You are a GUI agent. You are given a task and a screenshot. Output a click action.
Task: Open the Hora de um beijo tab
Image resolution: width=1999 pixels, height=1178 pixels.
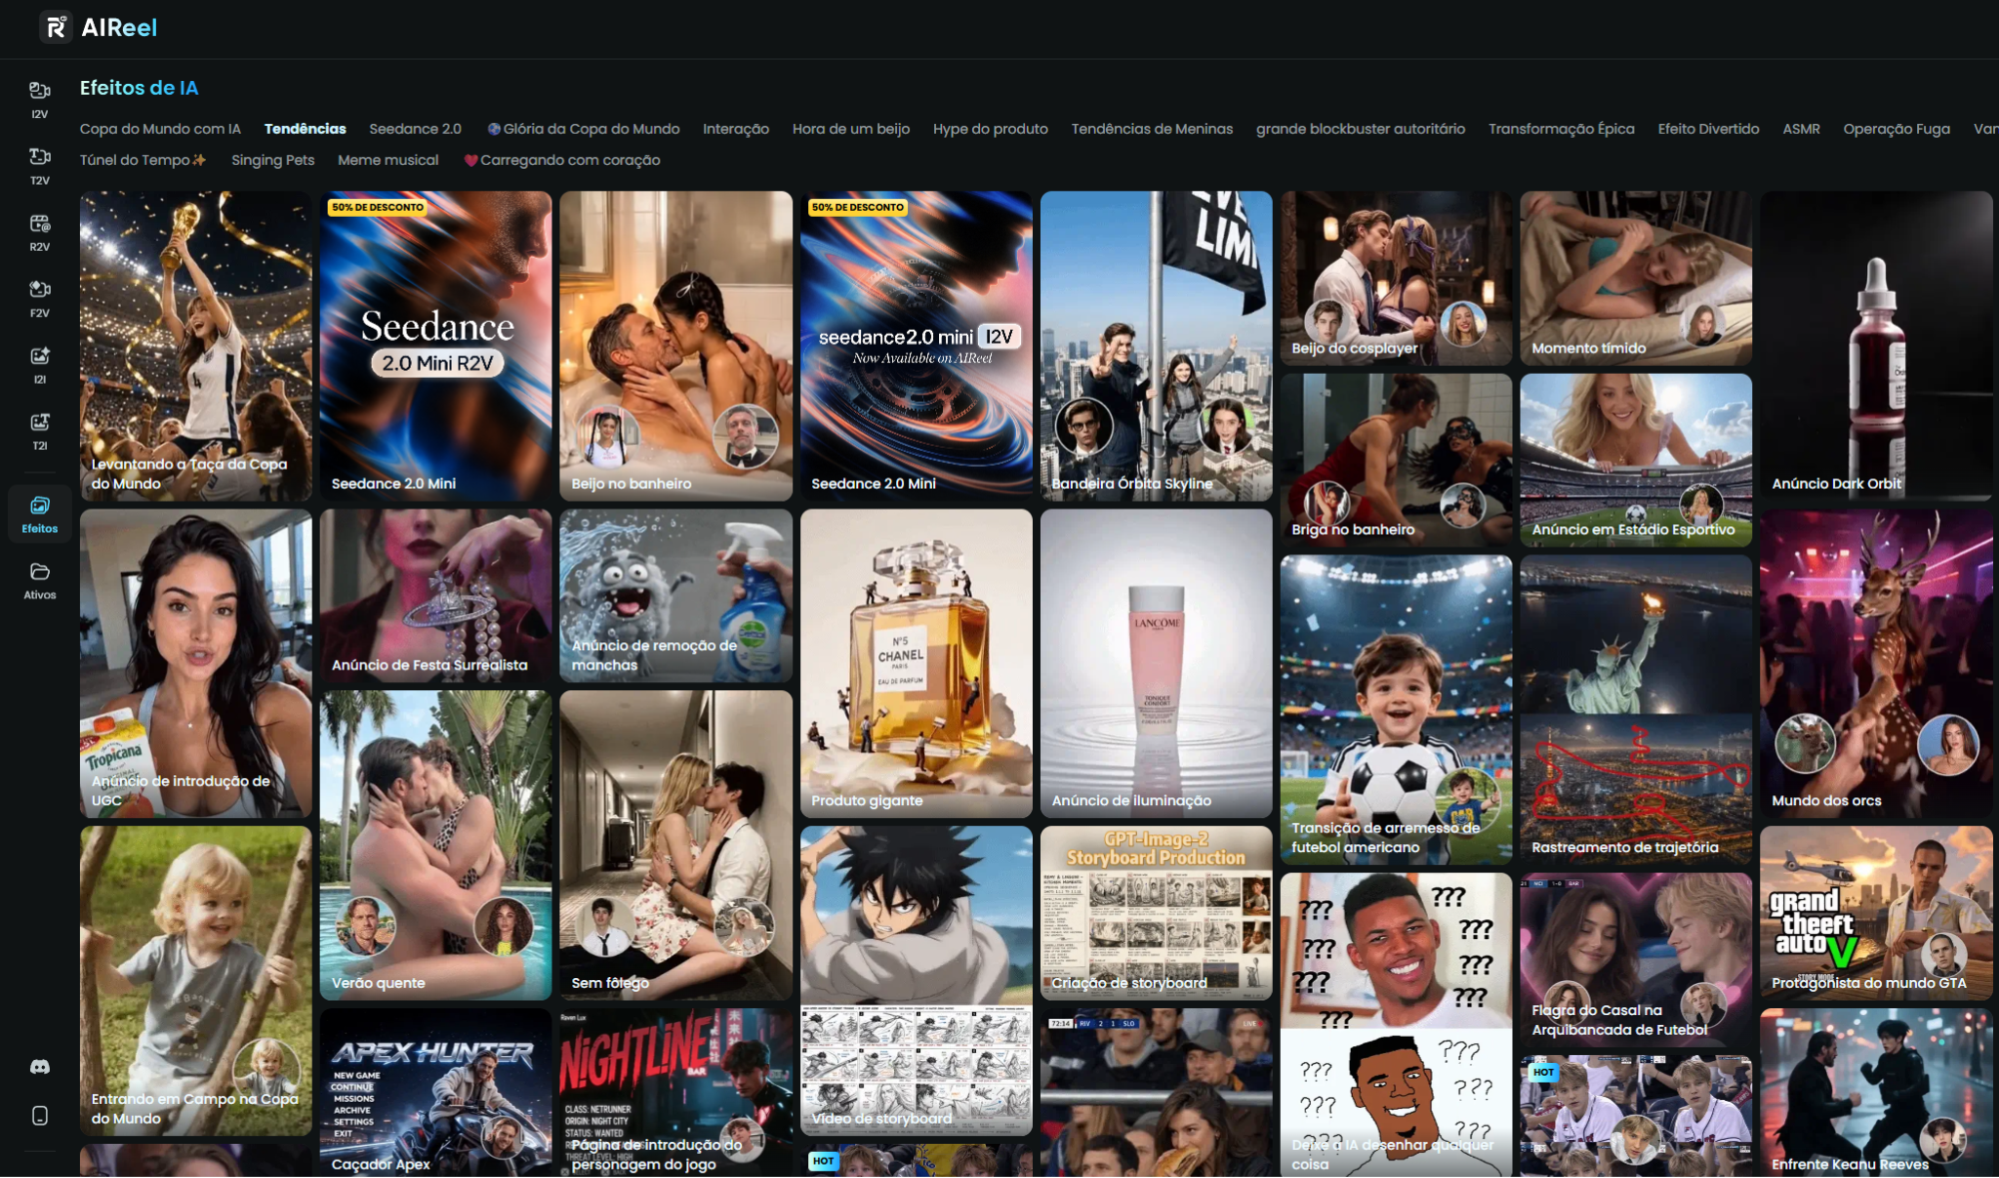pos(851,129)
